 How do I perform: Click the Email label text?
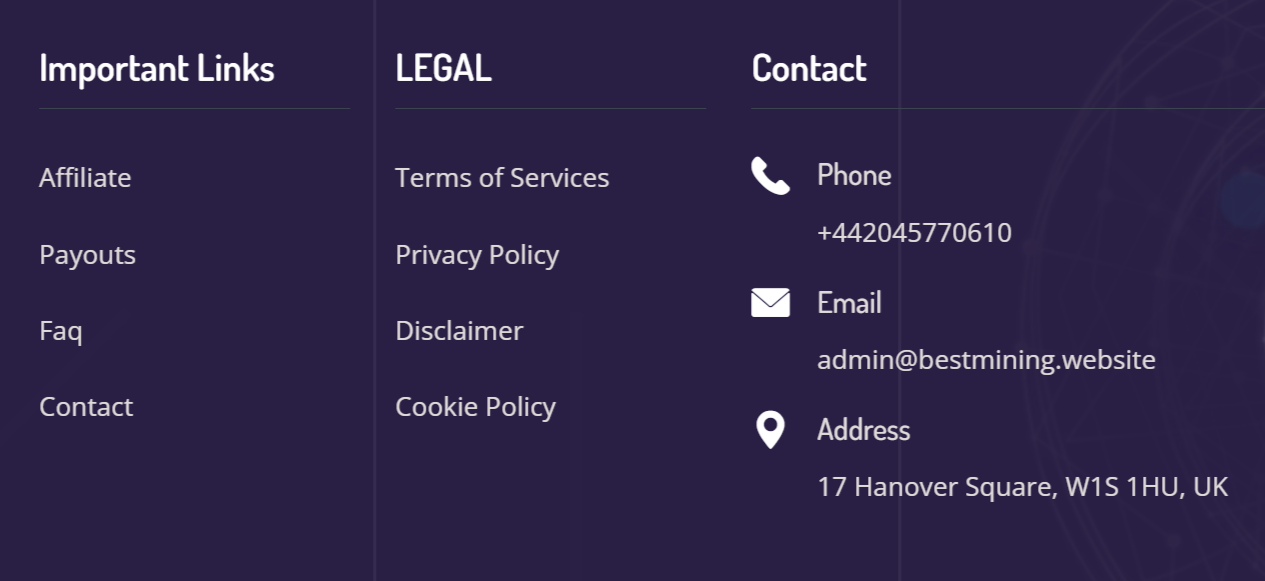pos(849,302)
